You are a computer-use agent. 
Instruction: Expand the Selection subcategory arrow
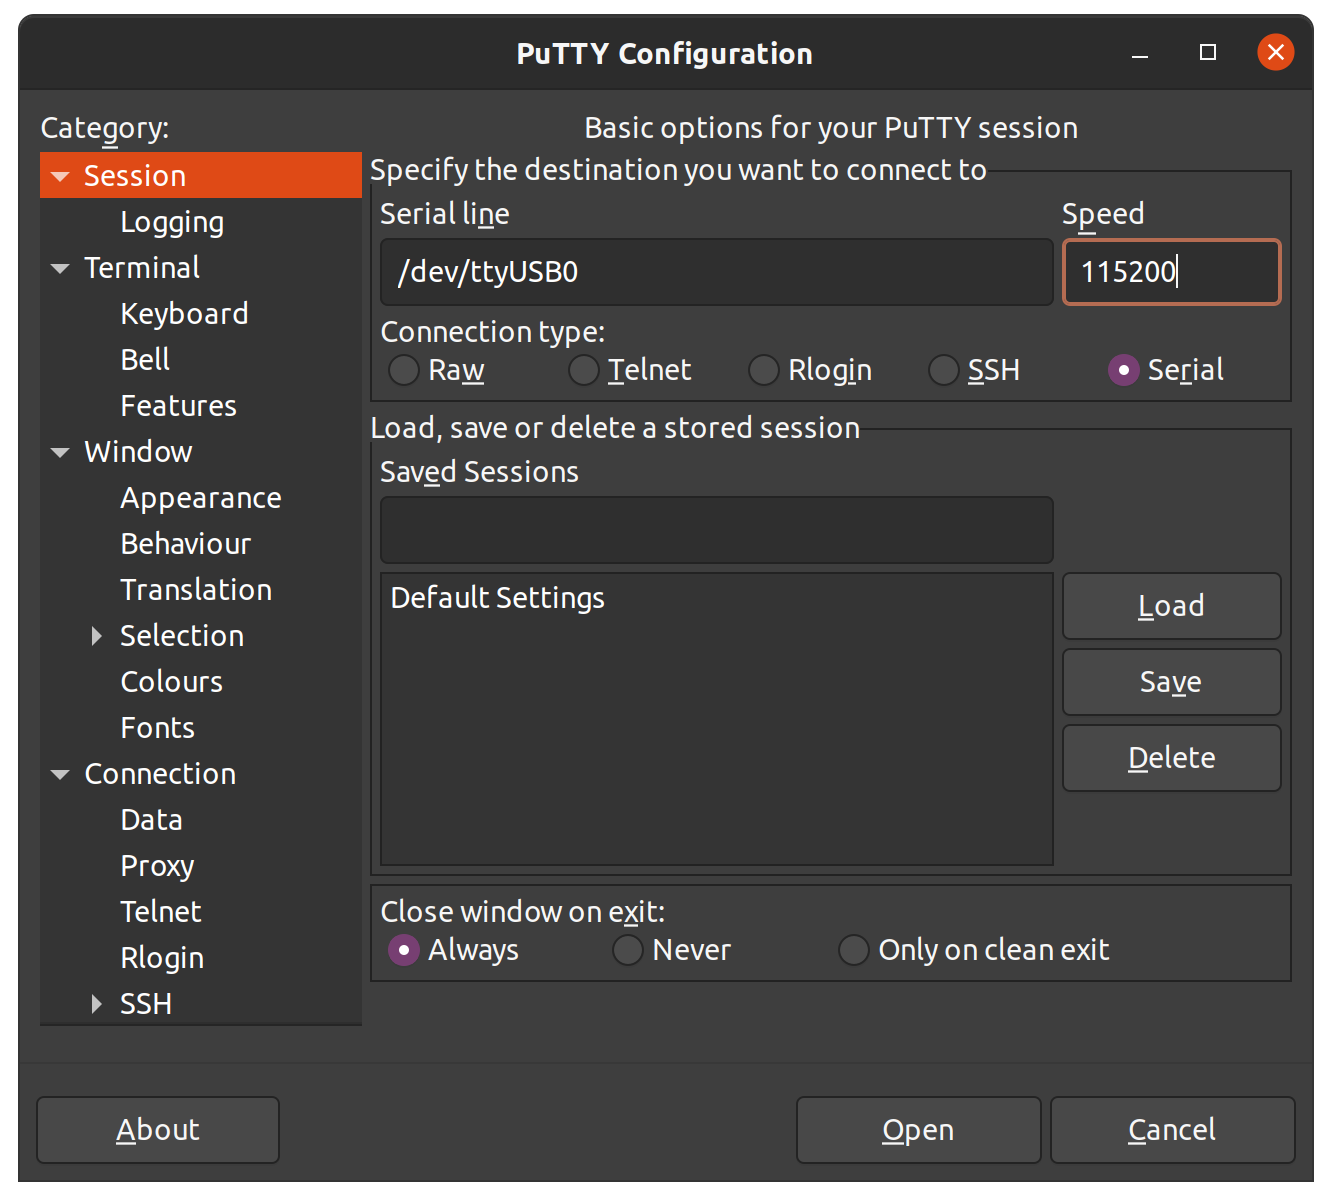[x=97, y=636]
